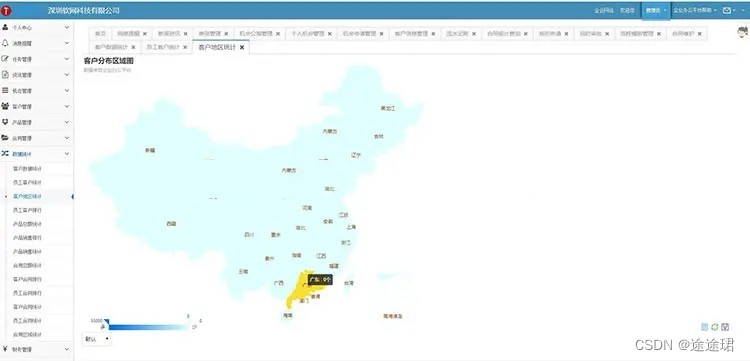Switch to the 机会公海管理 tab
750x361 pixels.
[x=259, y=33]
